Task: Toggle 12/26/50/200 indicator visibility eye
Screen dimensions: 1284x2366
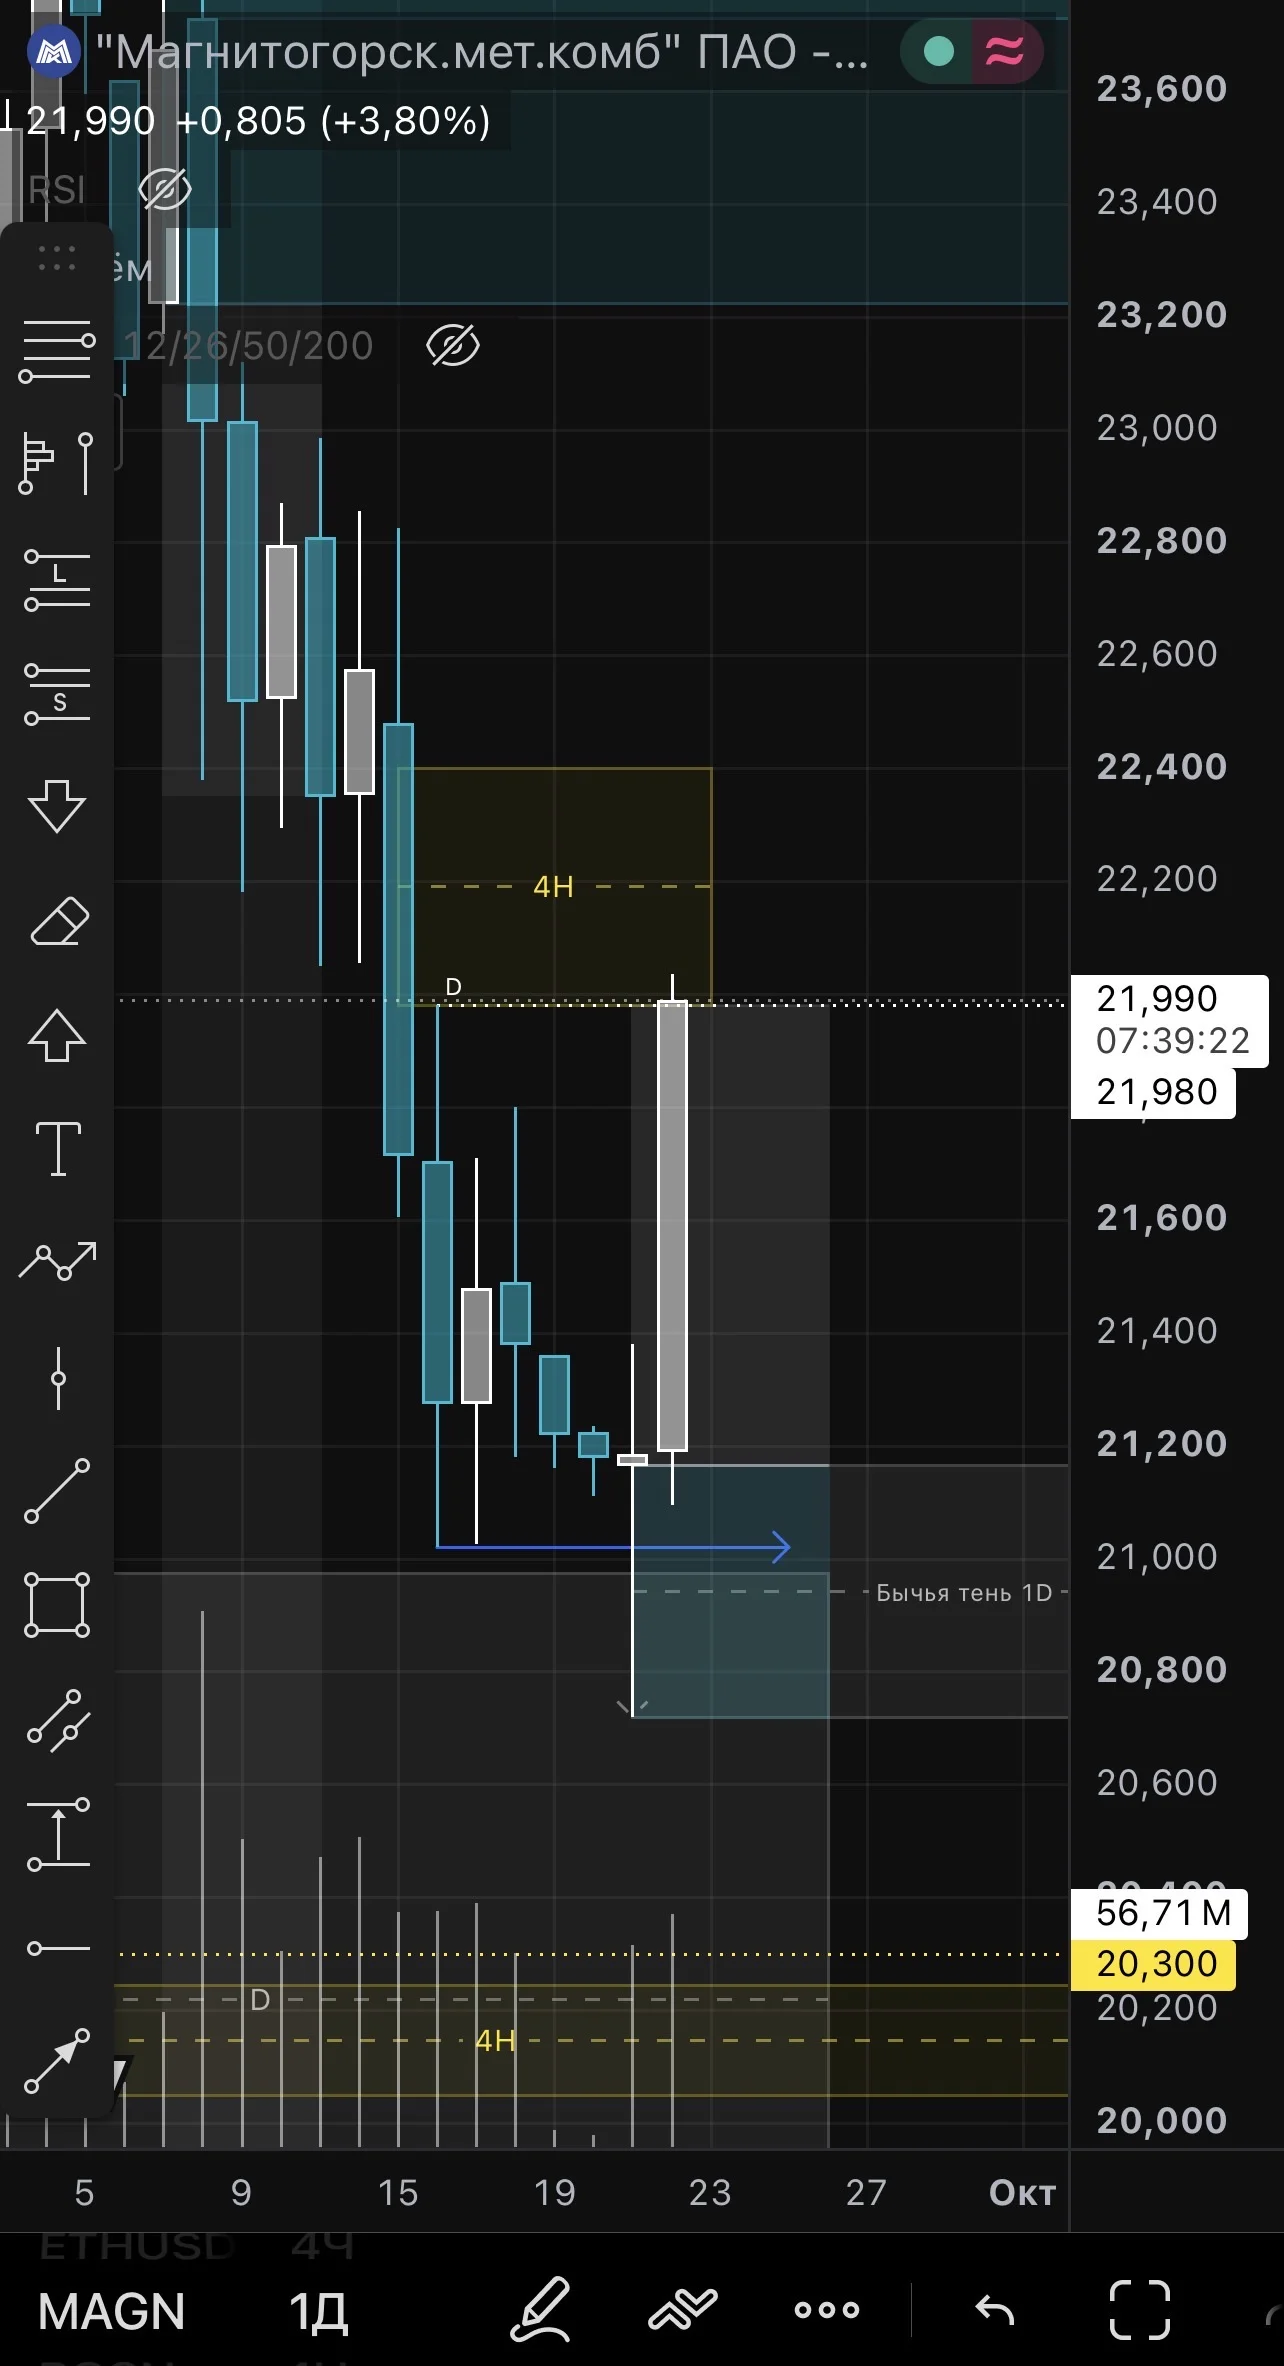Action: 453,346
